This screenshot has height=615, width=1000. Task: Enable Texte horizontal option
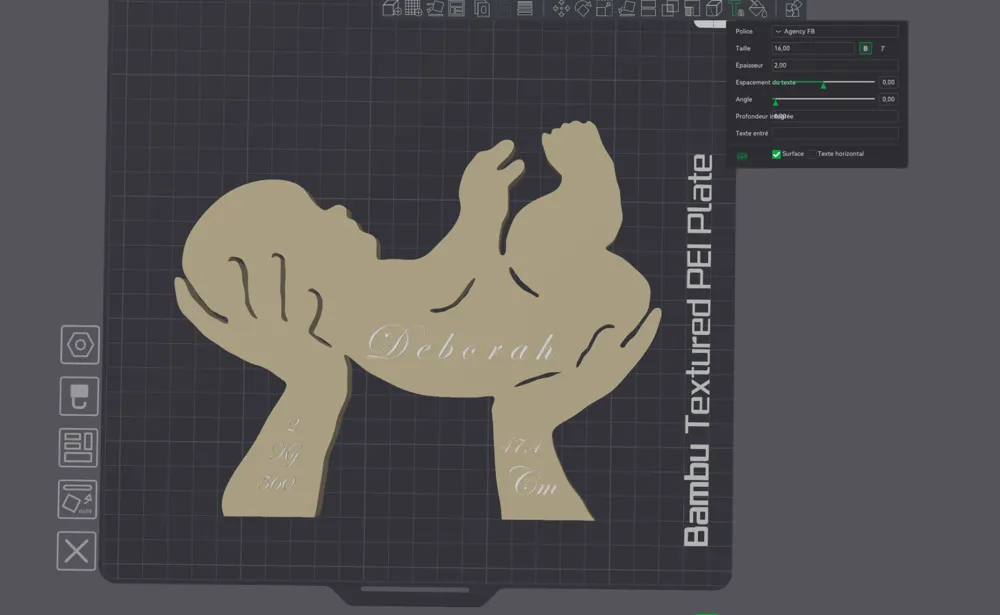811,154
